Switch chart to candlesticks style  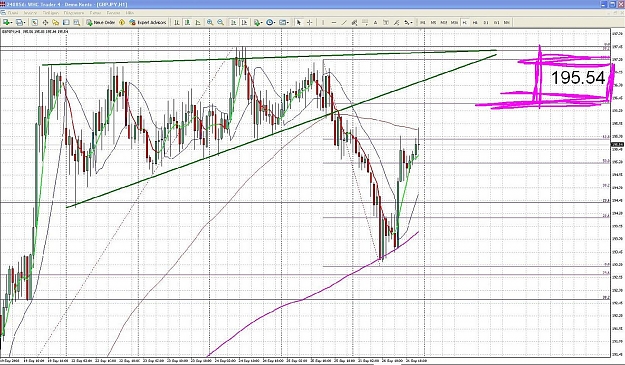187,22
